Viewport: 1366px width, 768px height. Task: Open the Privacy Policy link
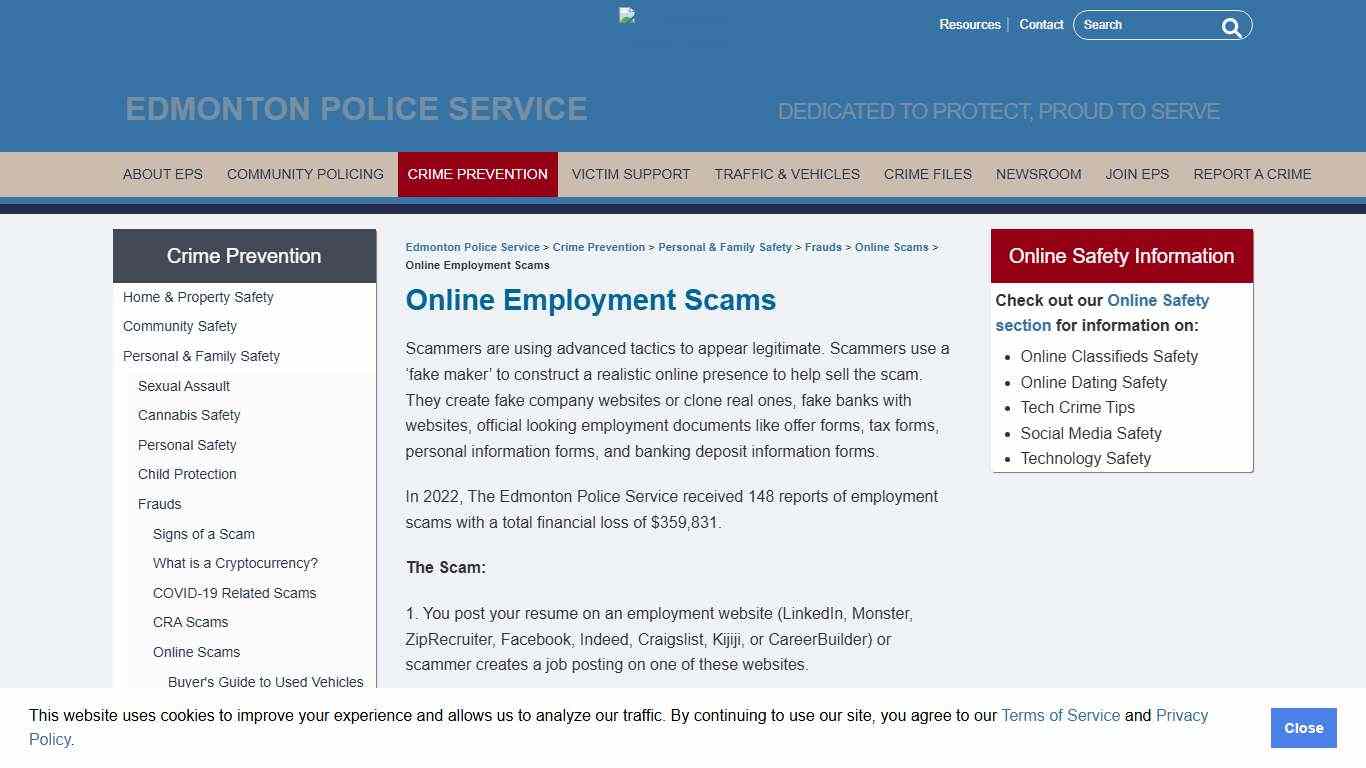[x=1181, y=715]
